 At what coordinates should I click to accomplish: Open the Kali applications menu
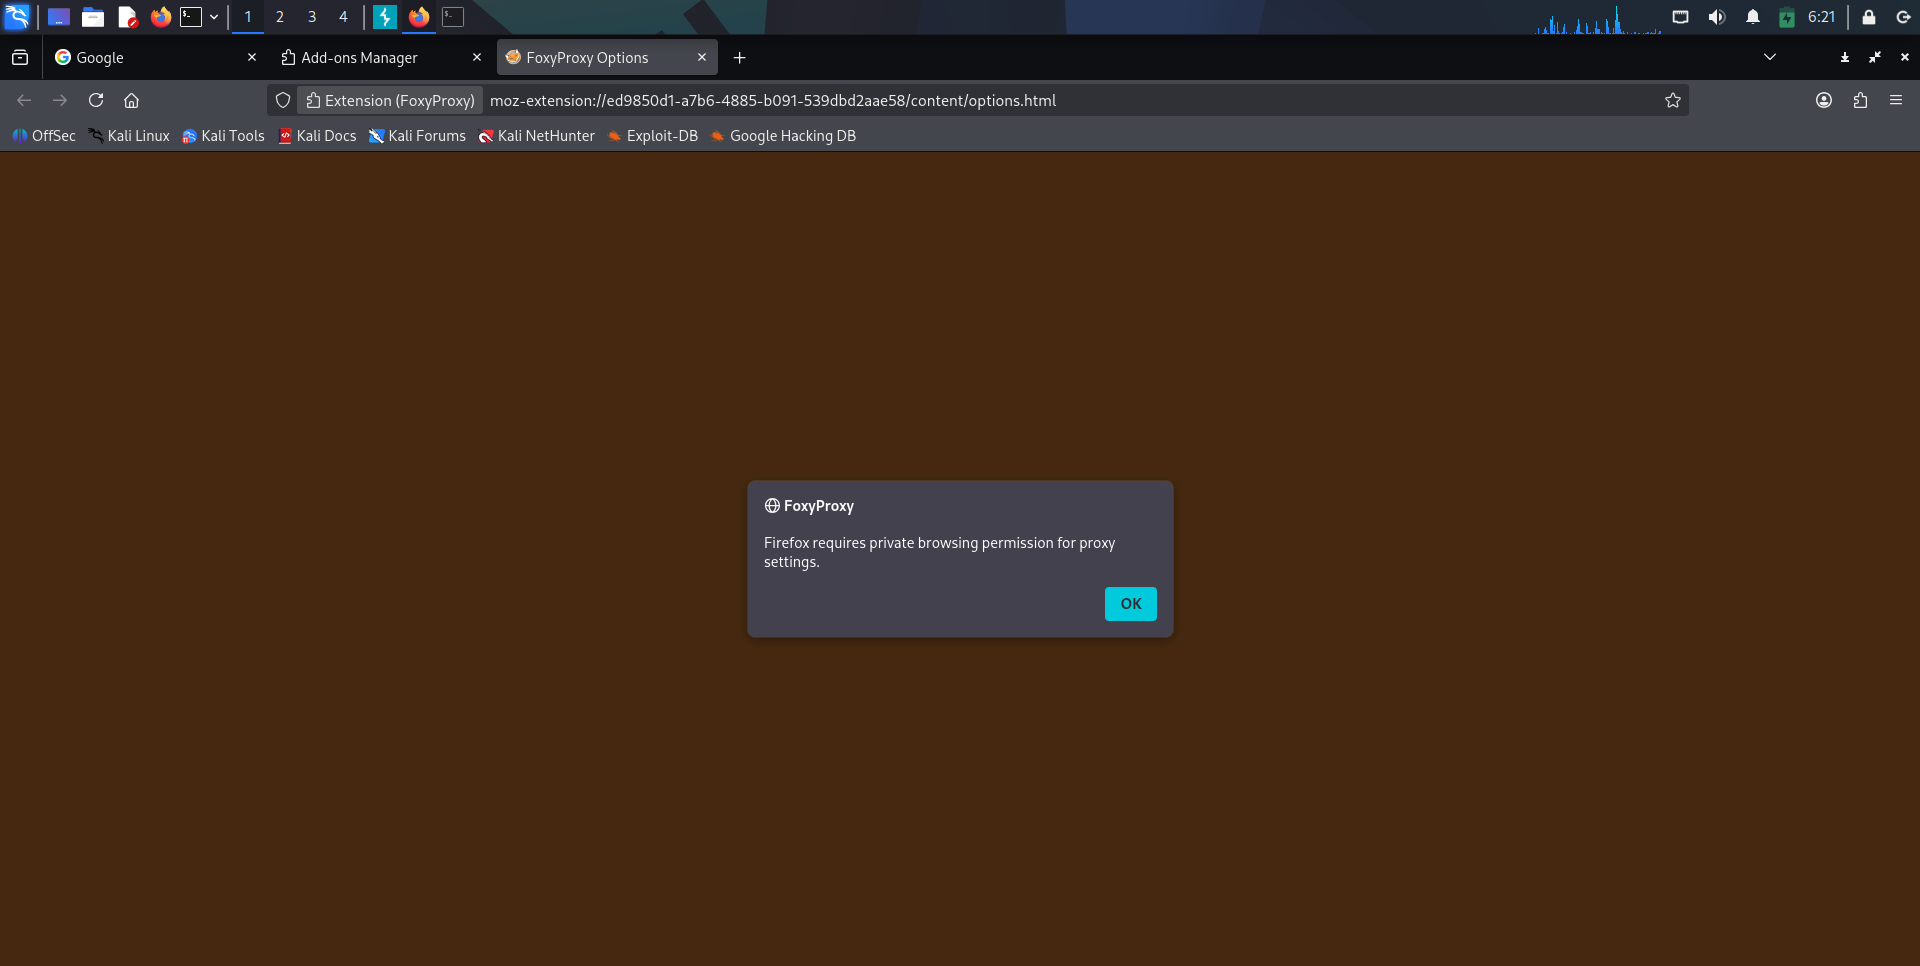pyautogui.click(x=17, y=17)
